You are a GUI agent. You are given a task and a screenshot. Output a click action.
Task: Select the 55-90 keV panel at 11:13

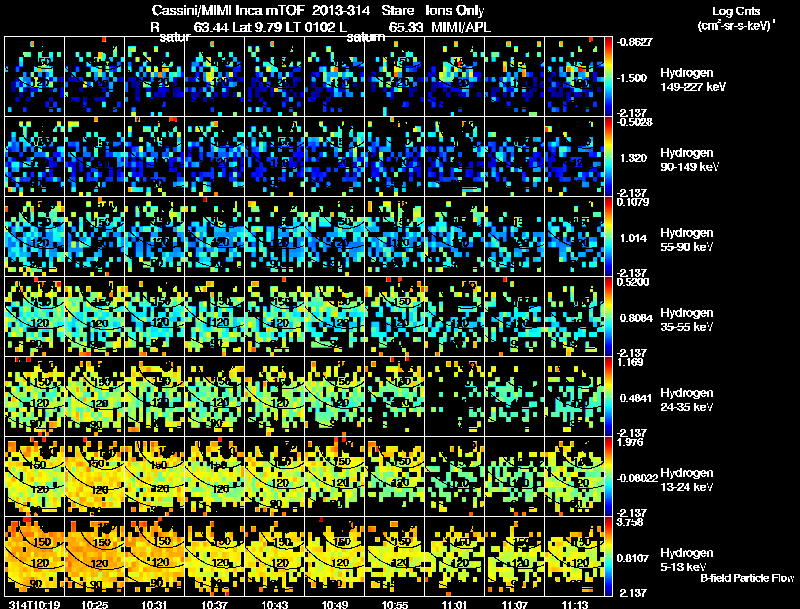point(574,237)
